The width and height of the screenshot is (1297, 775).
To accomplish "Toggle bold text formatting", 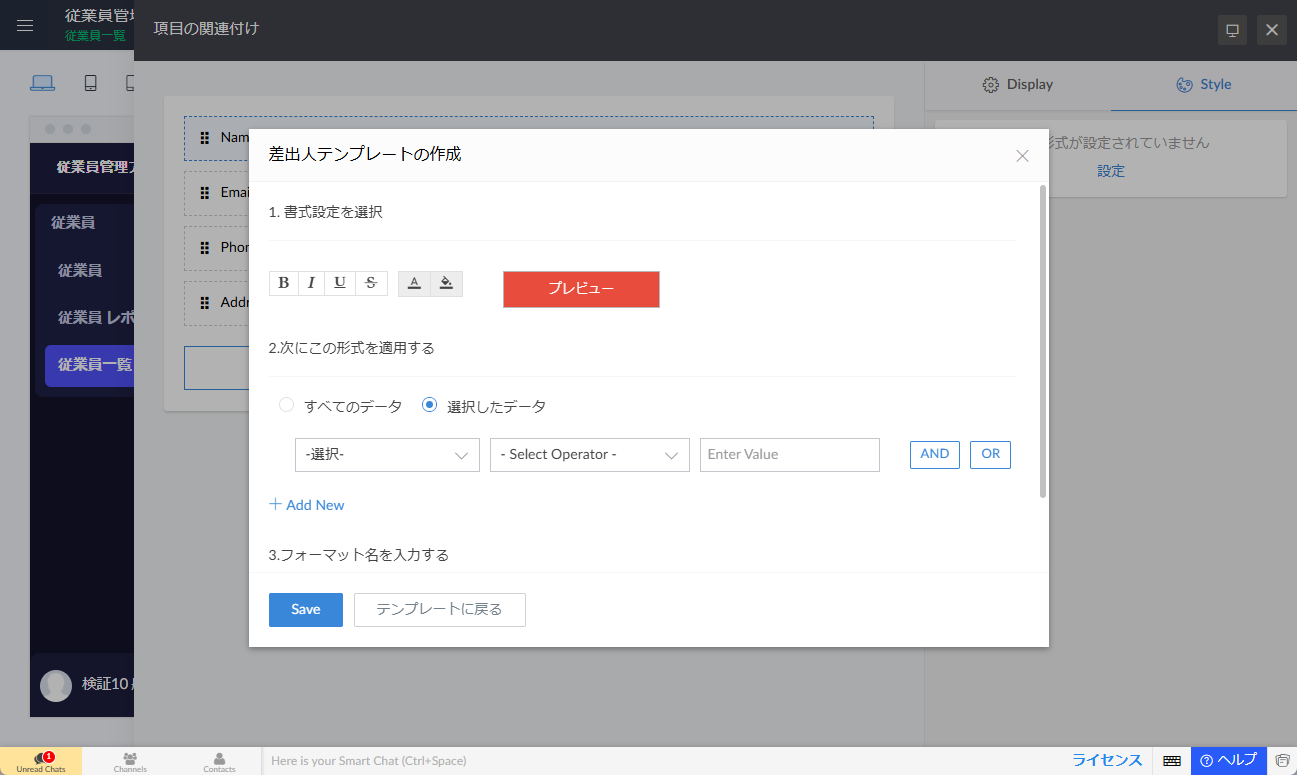I will coord(284,283).
